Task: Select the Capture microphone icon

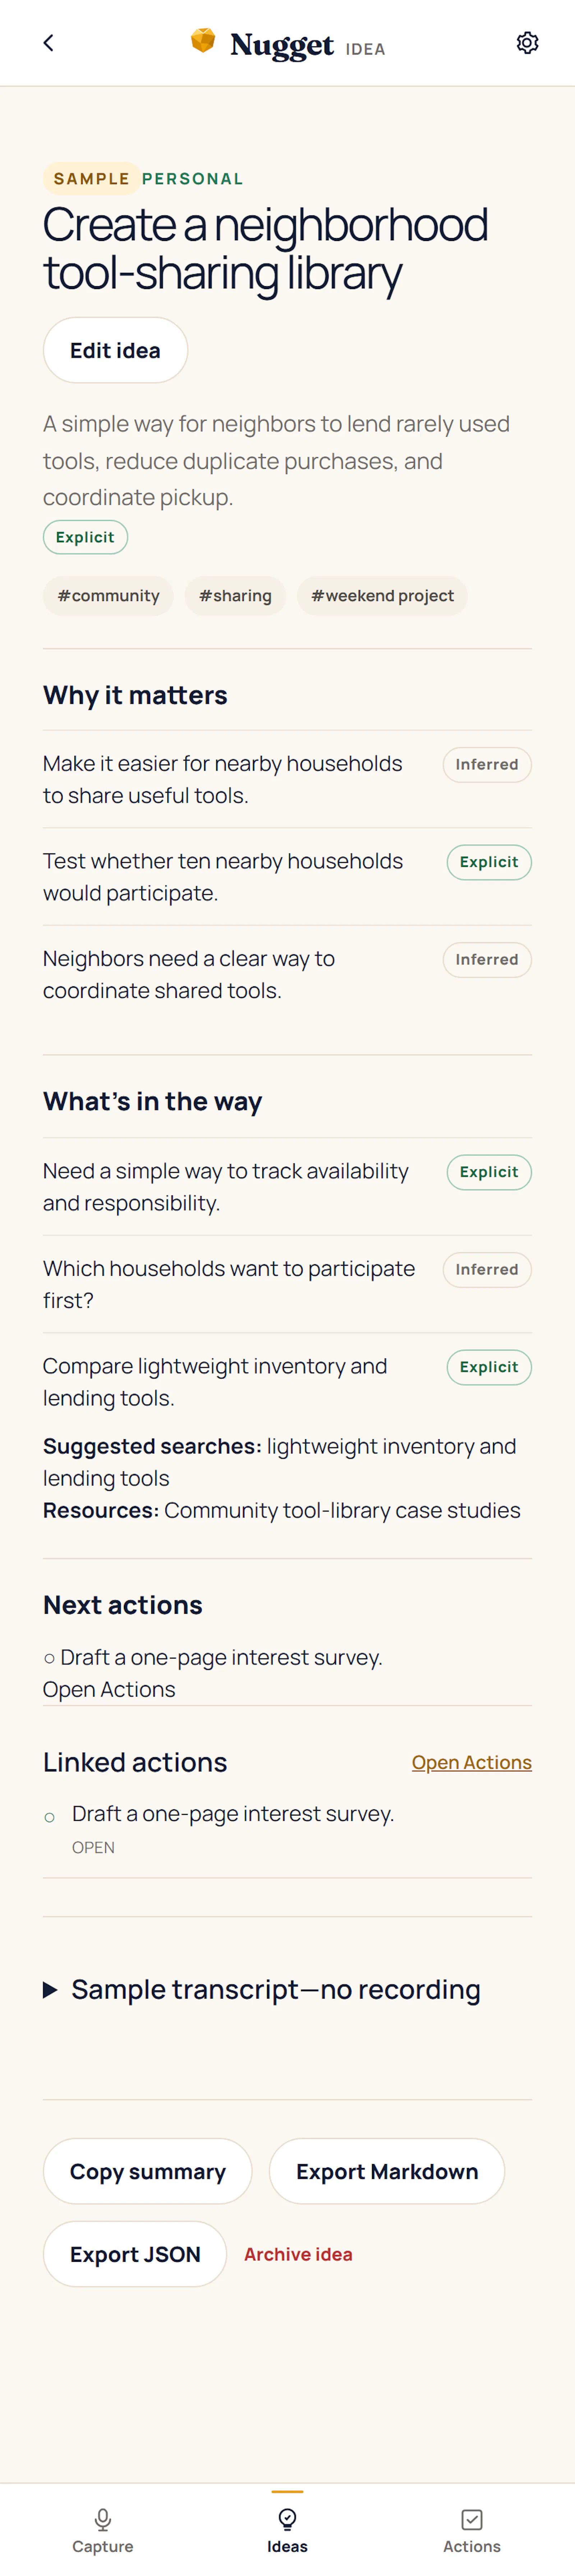Action: click(x=102, y=2518)
